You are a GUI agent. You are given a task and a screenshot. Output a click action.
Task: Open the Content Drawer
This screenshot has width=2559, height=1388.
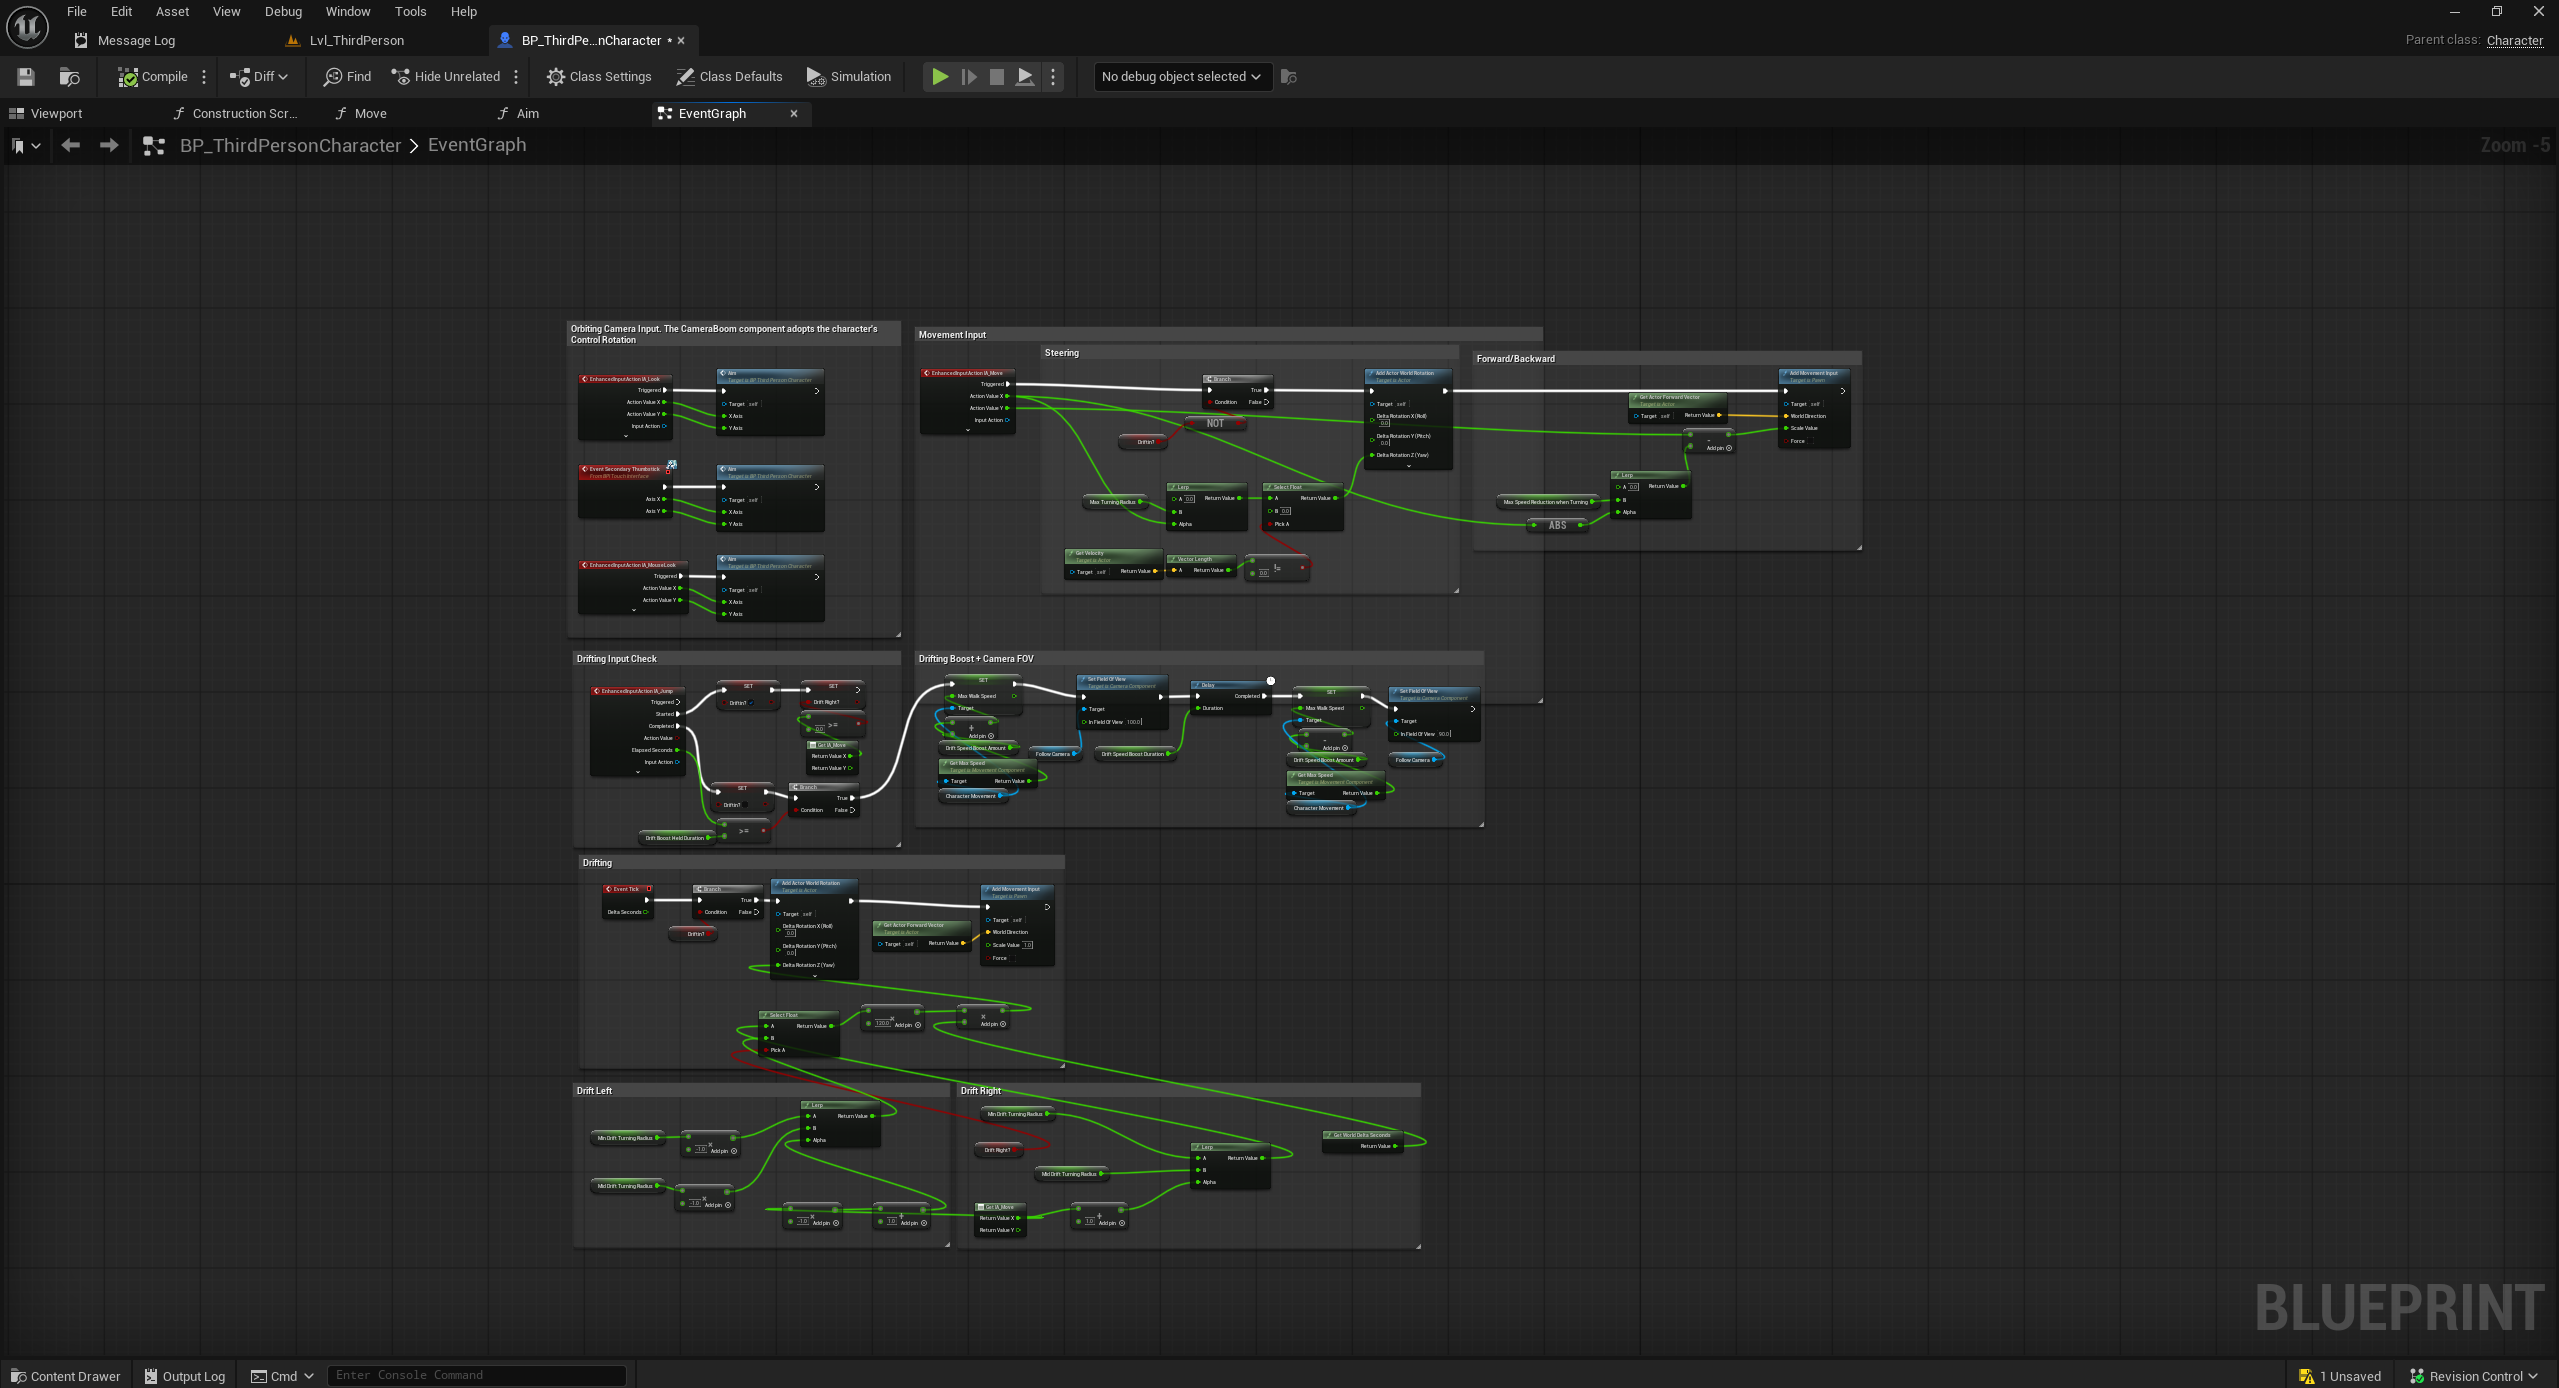pos(66,1376)
